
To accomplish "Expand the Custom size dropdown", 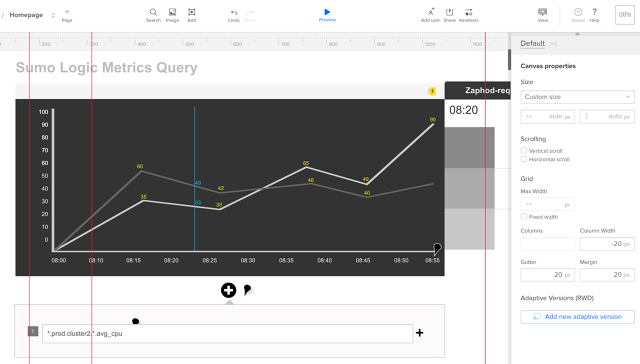I will [x=577, y=97].
